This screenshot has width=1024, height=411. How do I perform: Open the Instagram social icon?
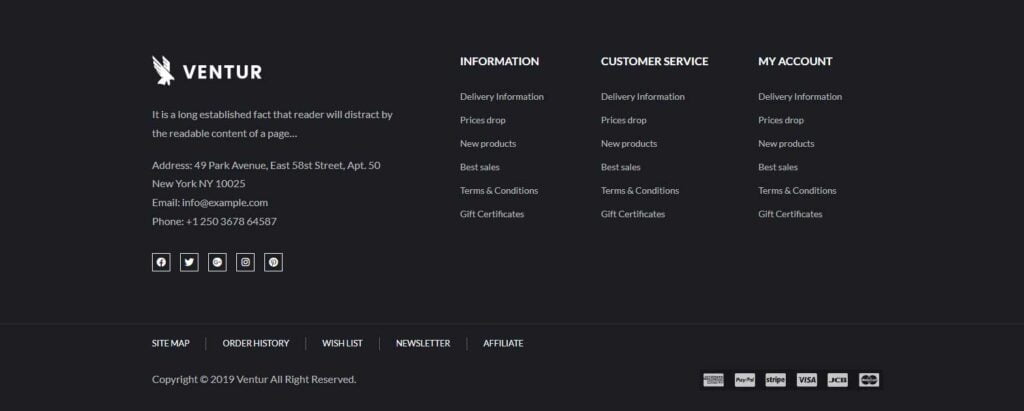click(246, 262)
